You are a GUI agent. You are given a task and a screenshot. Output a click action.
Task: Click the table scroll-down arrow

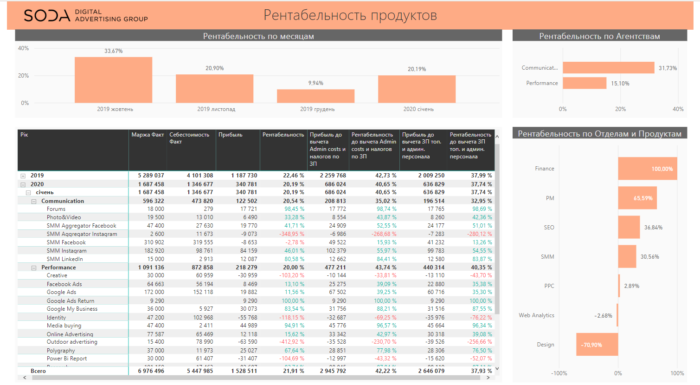[x=497, y=368]
